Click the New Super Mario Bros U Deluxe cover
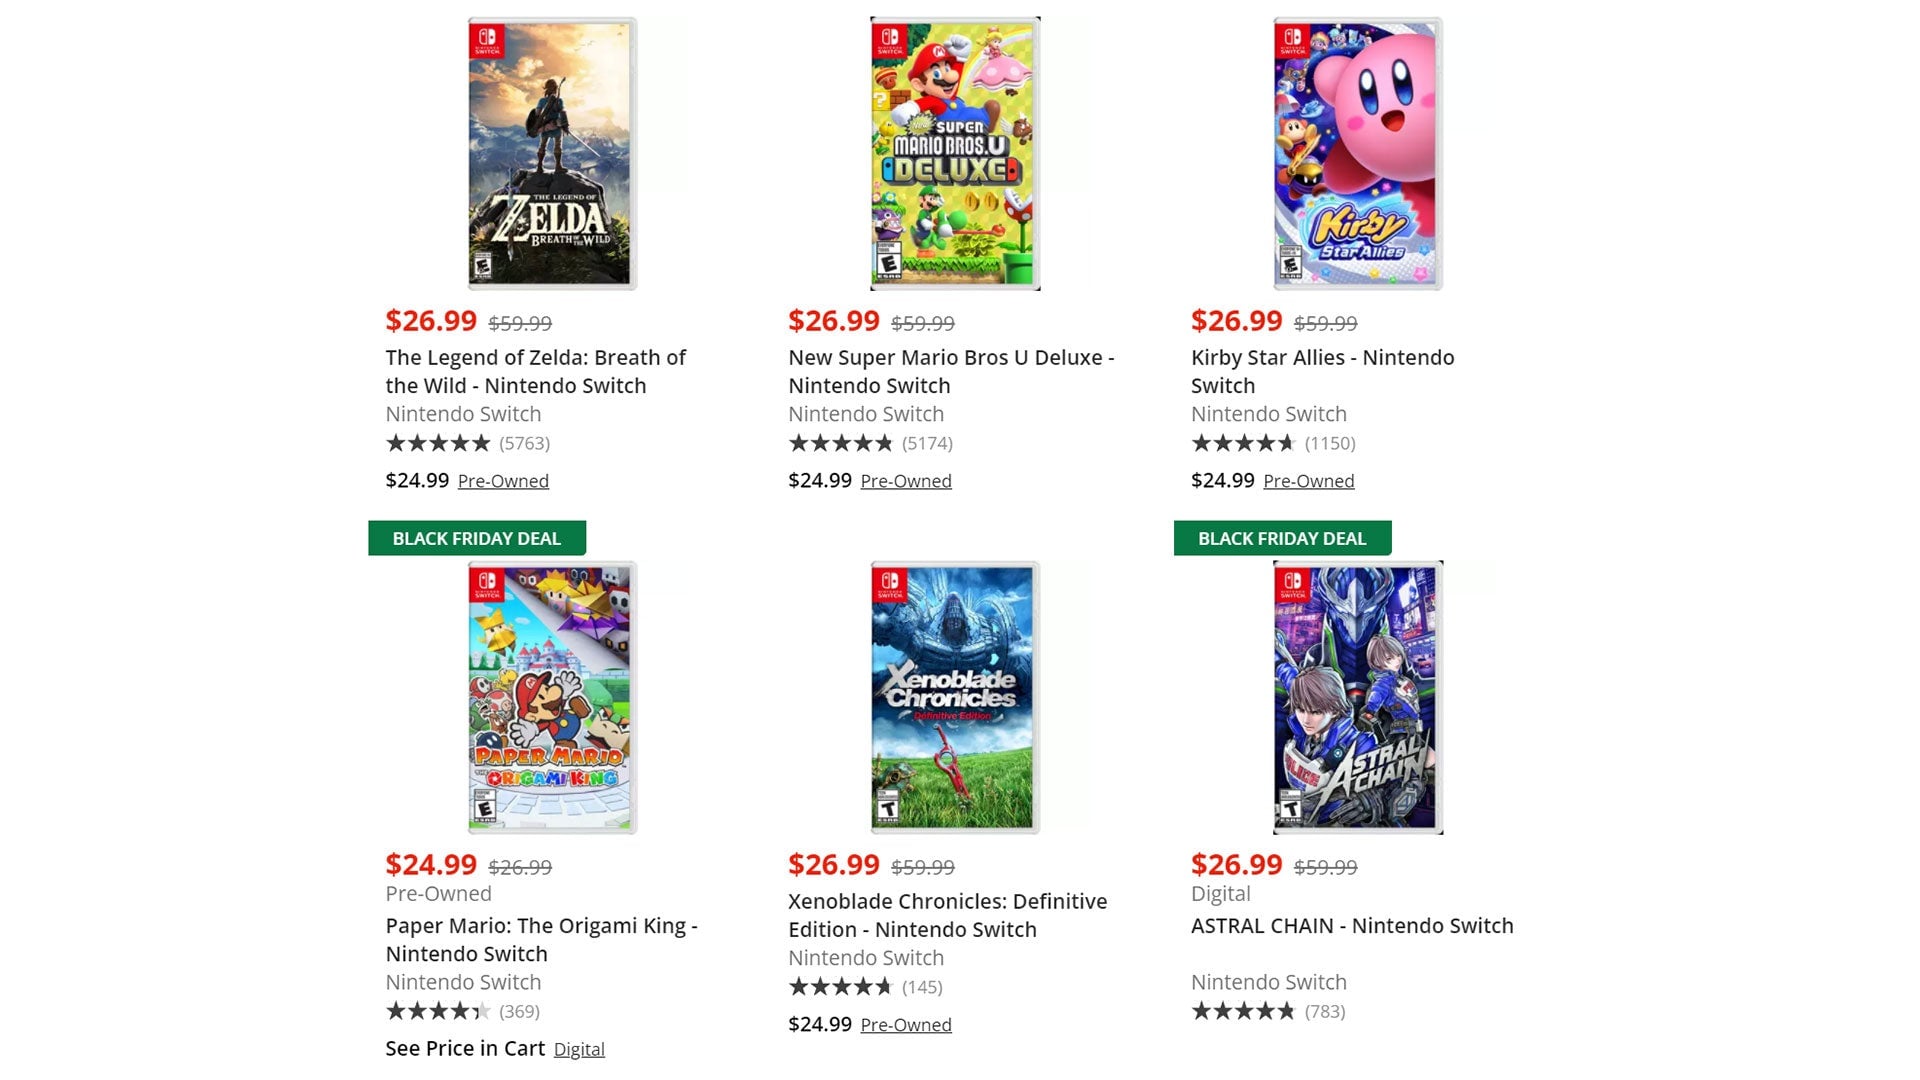The width and height of the screenshot is (1920, 1080). coord(955,154)
